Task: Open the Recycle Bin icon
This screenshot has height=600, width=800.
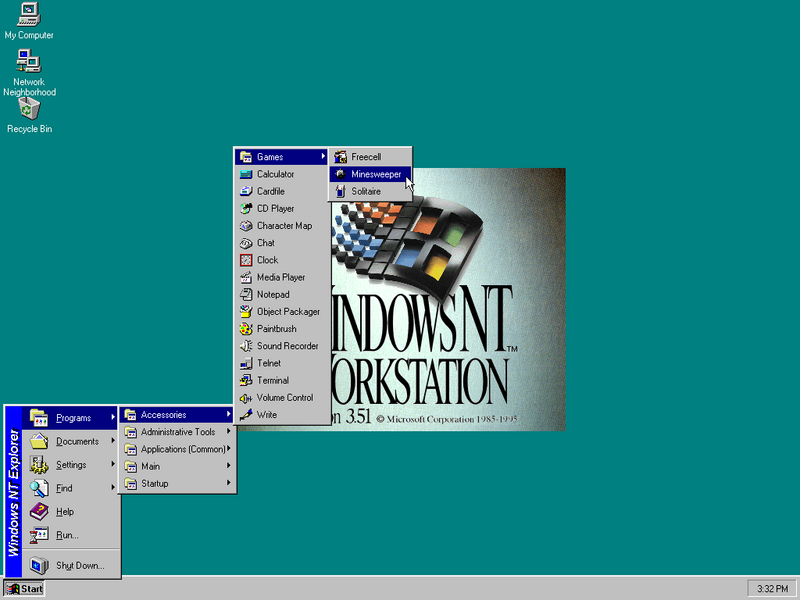Action: point(29,108)
